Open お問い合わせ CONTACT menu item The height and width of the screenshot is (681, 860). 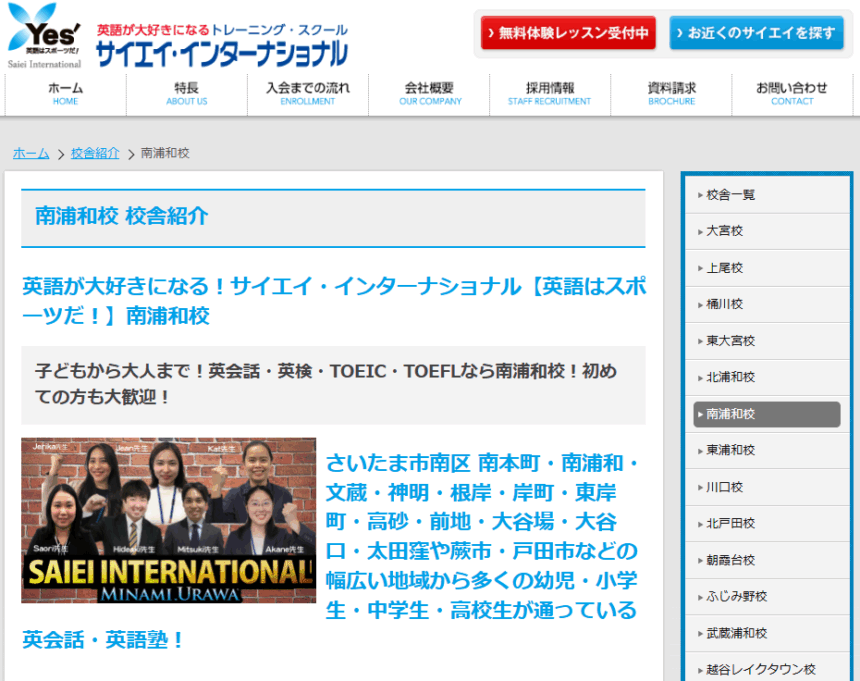[x=792, y=94]
